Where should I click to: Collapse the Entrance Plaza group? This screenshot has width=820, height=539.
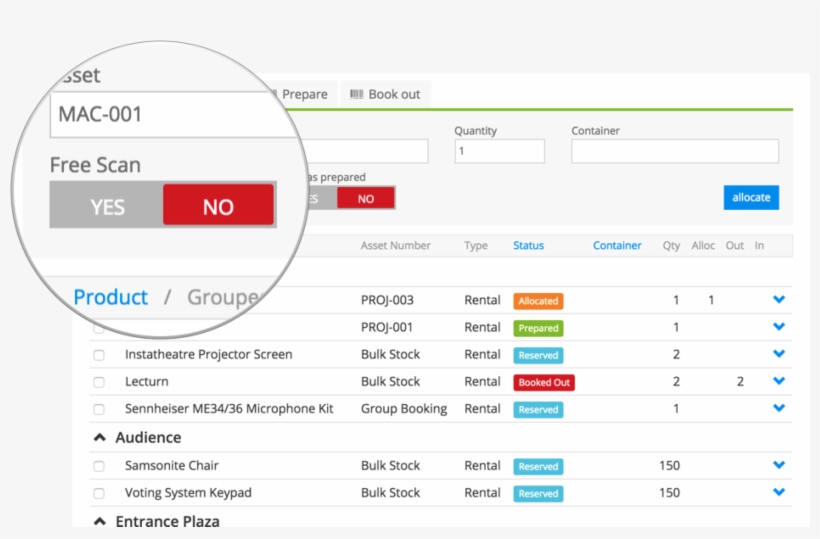point(99,521)
